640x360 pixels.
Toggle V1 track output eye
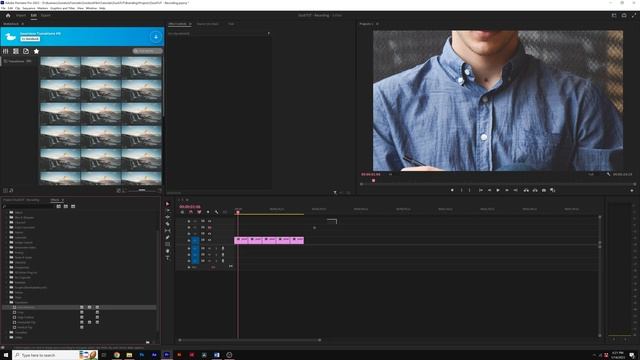tap(209, 240)
